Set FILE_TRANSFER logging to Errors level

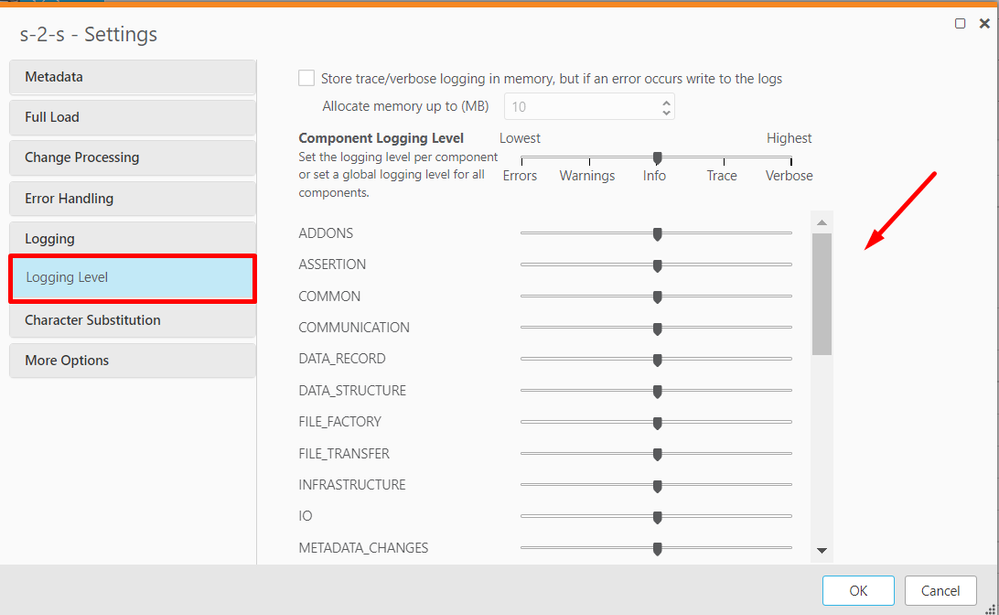tap(522, 453)
